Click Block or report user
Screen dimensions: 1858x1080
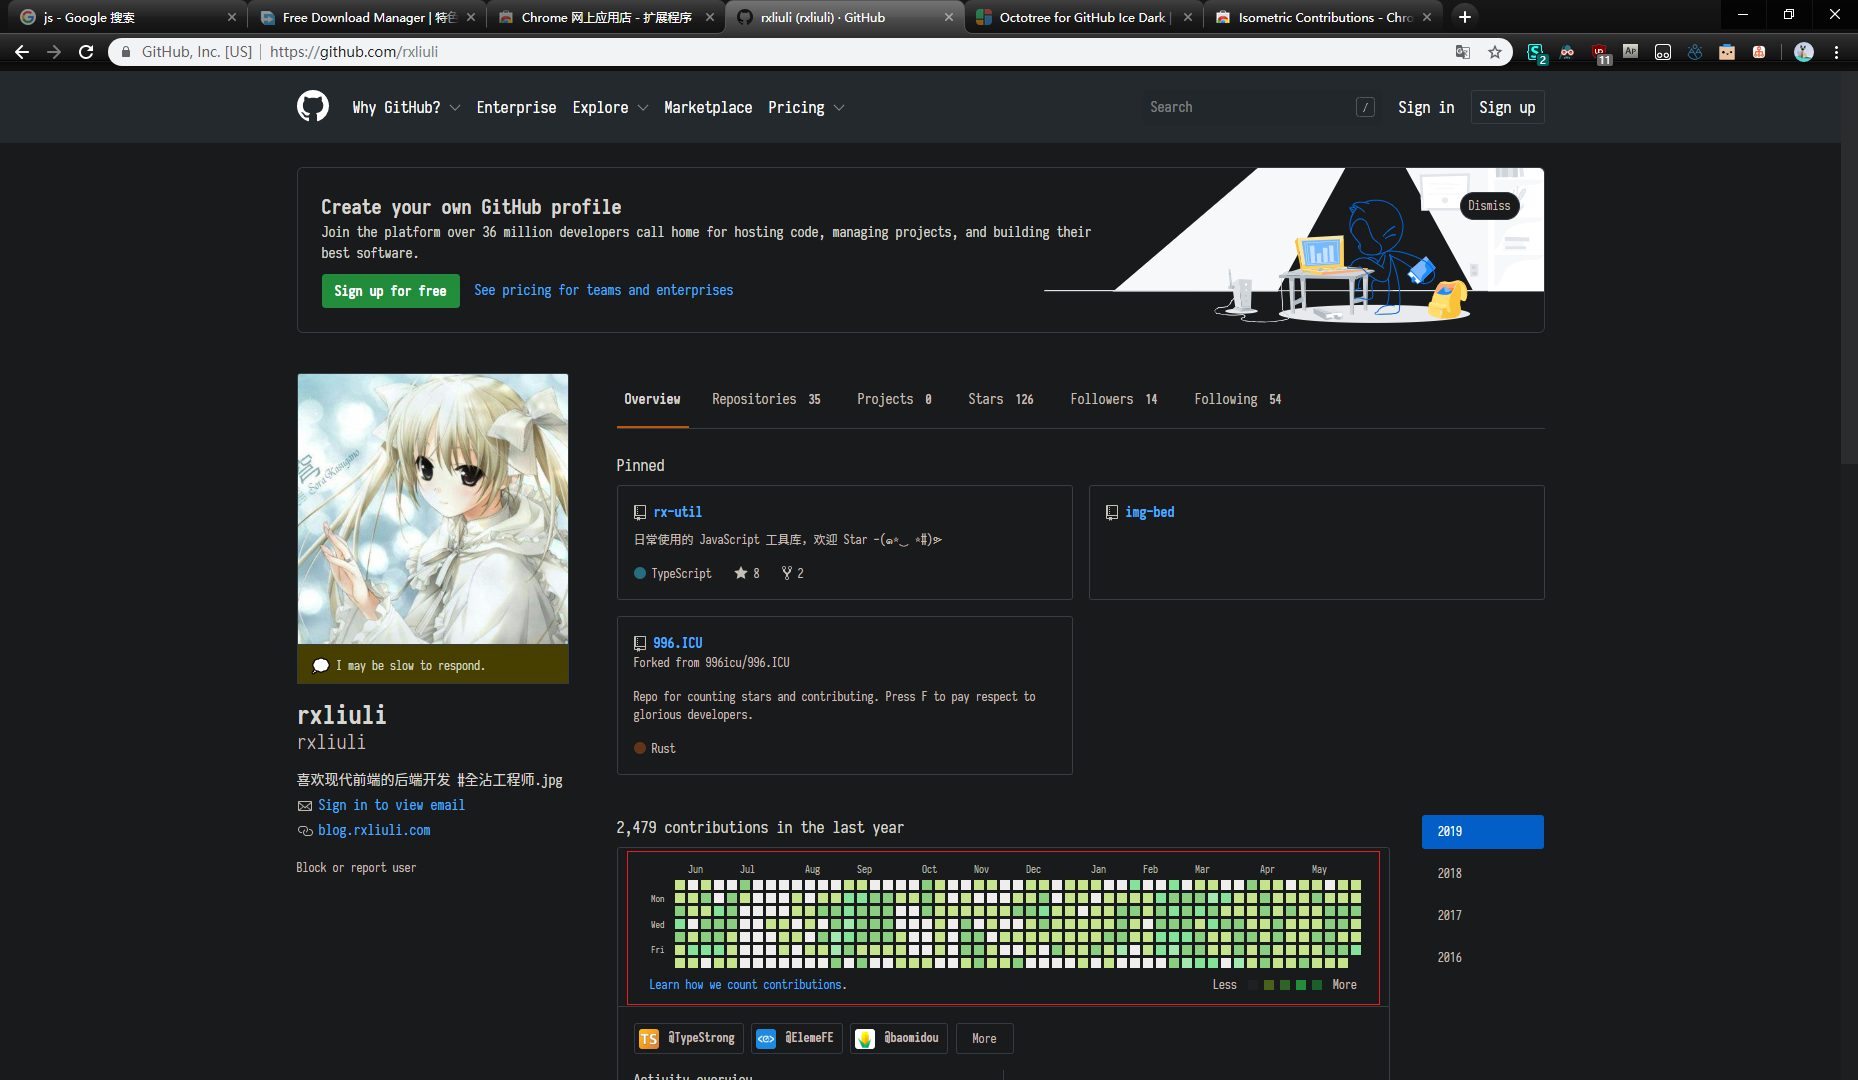pyautogui.click(x=356, y=868)
